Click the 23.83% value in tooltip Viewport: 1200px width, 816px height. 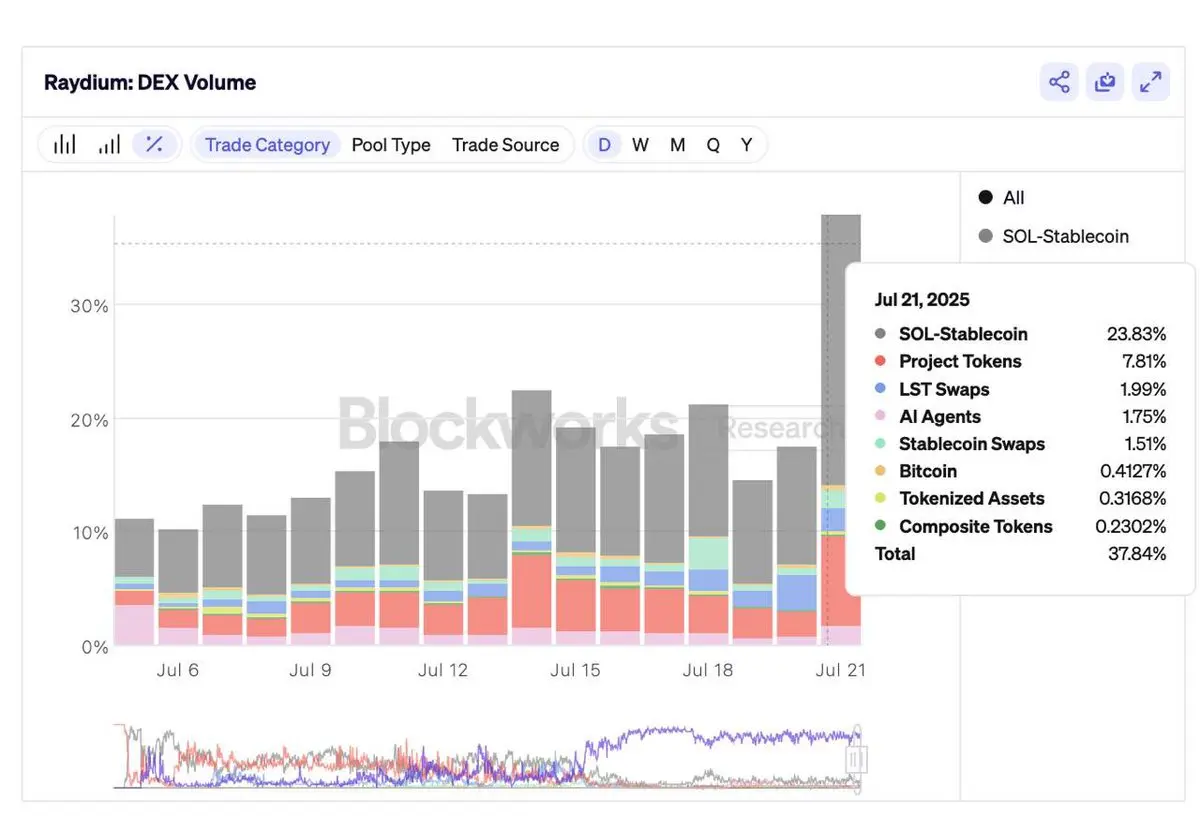[x=1137, y=334]
